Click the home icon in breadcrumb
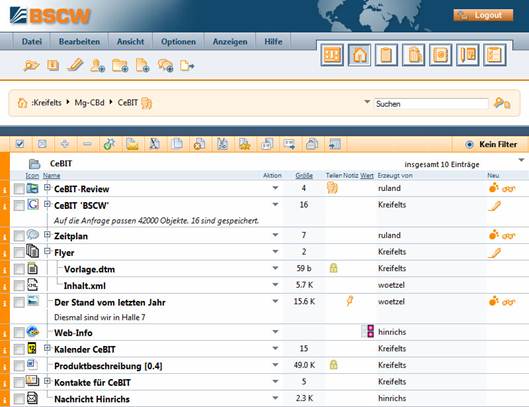The width and height of the screenshot is (529, 407). pos(22,103)
